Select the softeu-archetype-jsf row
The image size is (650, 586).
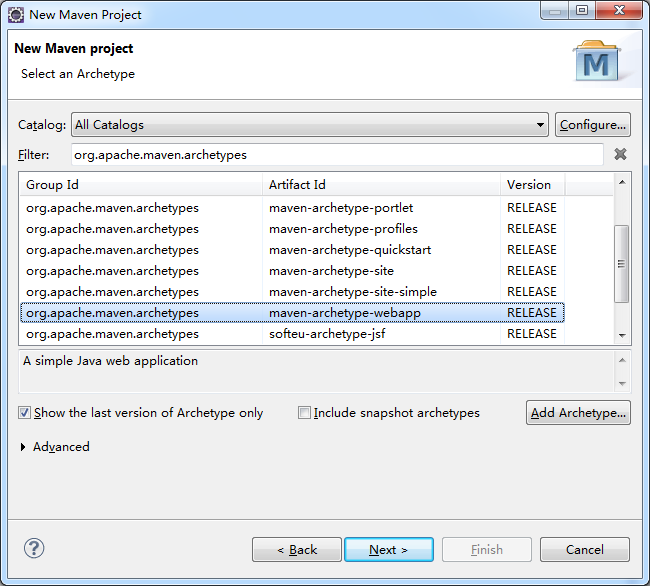point(292,334)
